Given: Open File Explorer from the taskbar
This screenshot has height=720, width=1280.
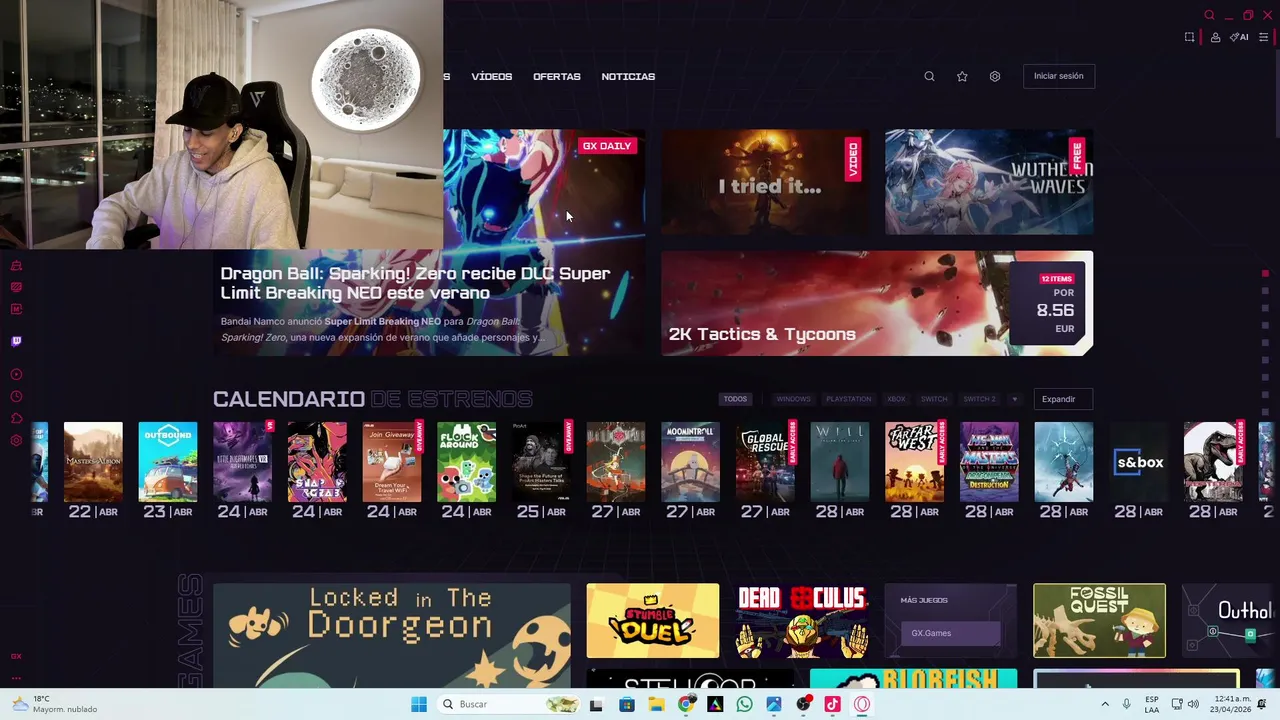Looking at the screenshot, I should (x=656, y=704).
